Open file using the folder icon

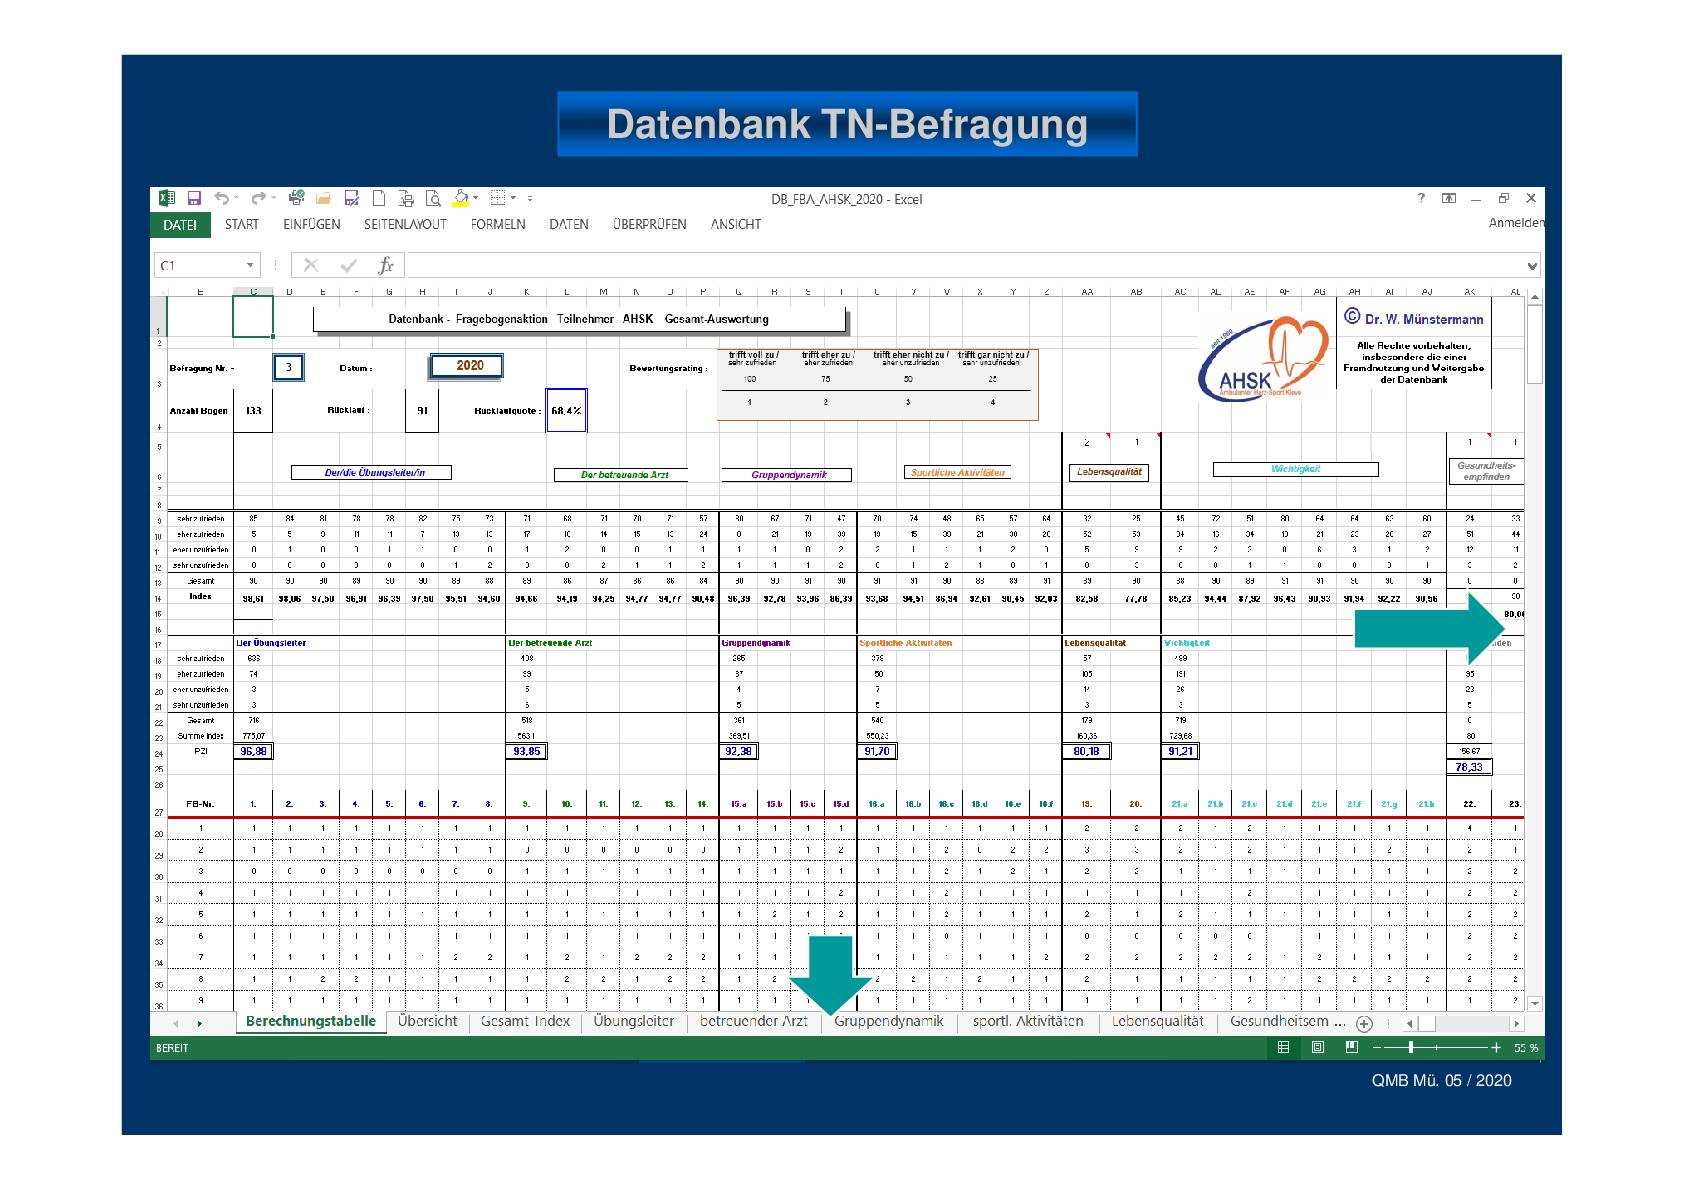(x=323, y=199)
